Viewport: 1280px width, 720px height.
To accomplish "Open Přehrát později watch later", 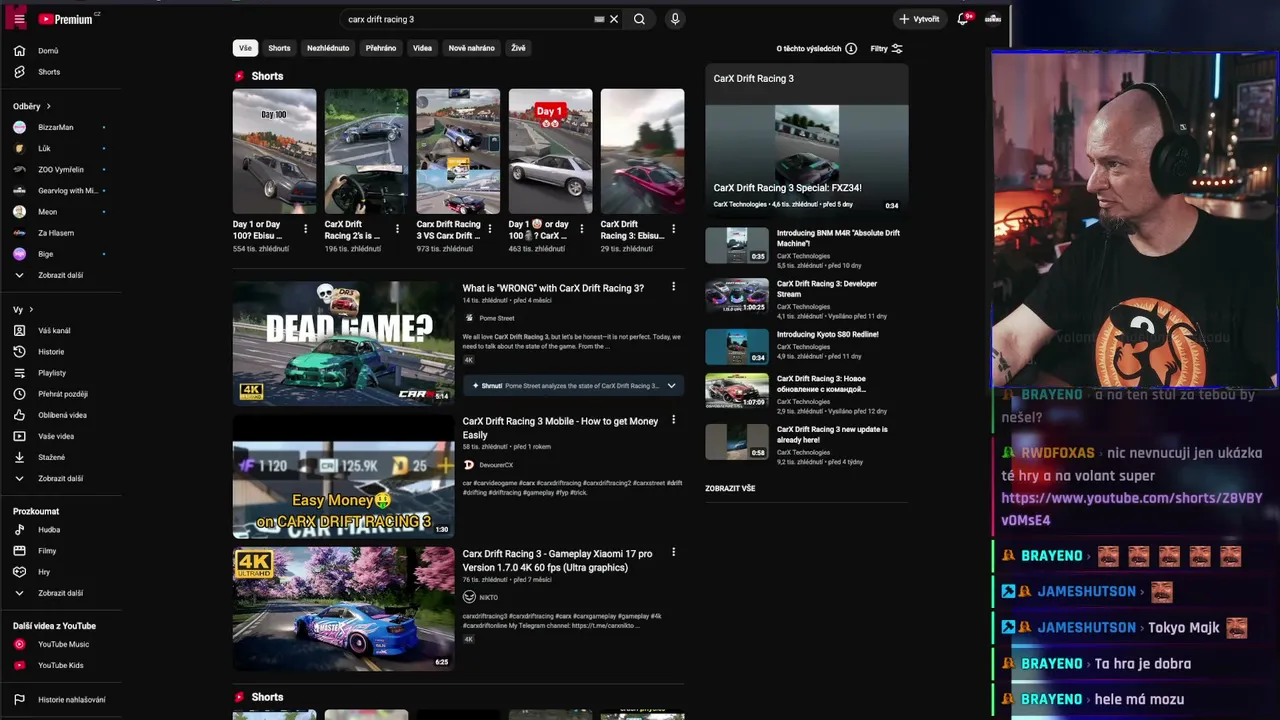I will 61,394.
